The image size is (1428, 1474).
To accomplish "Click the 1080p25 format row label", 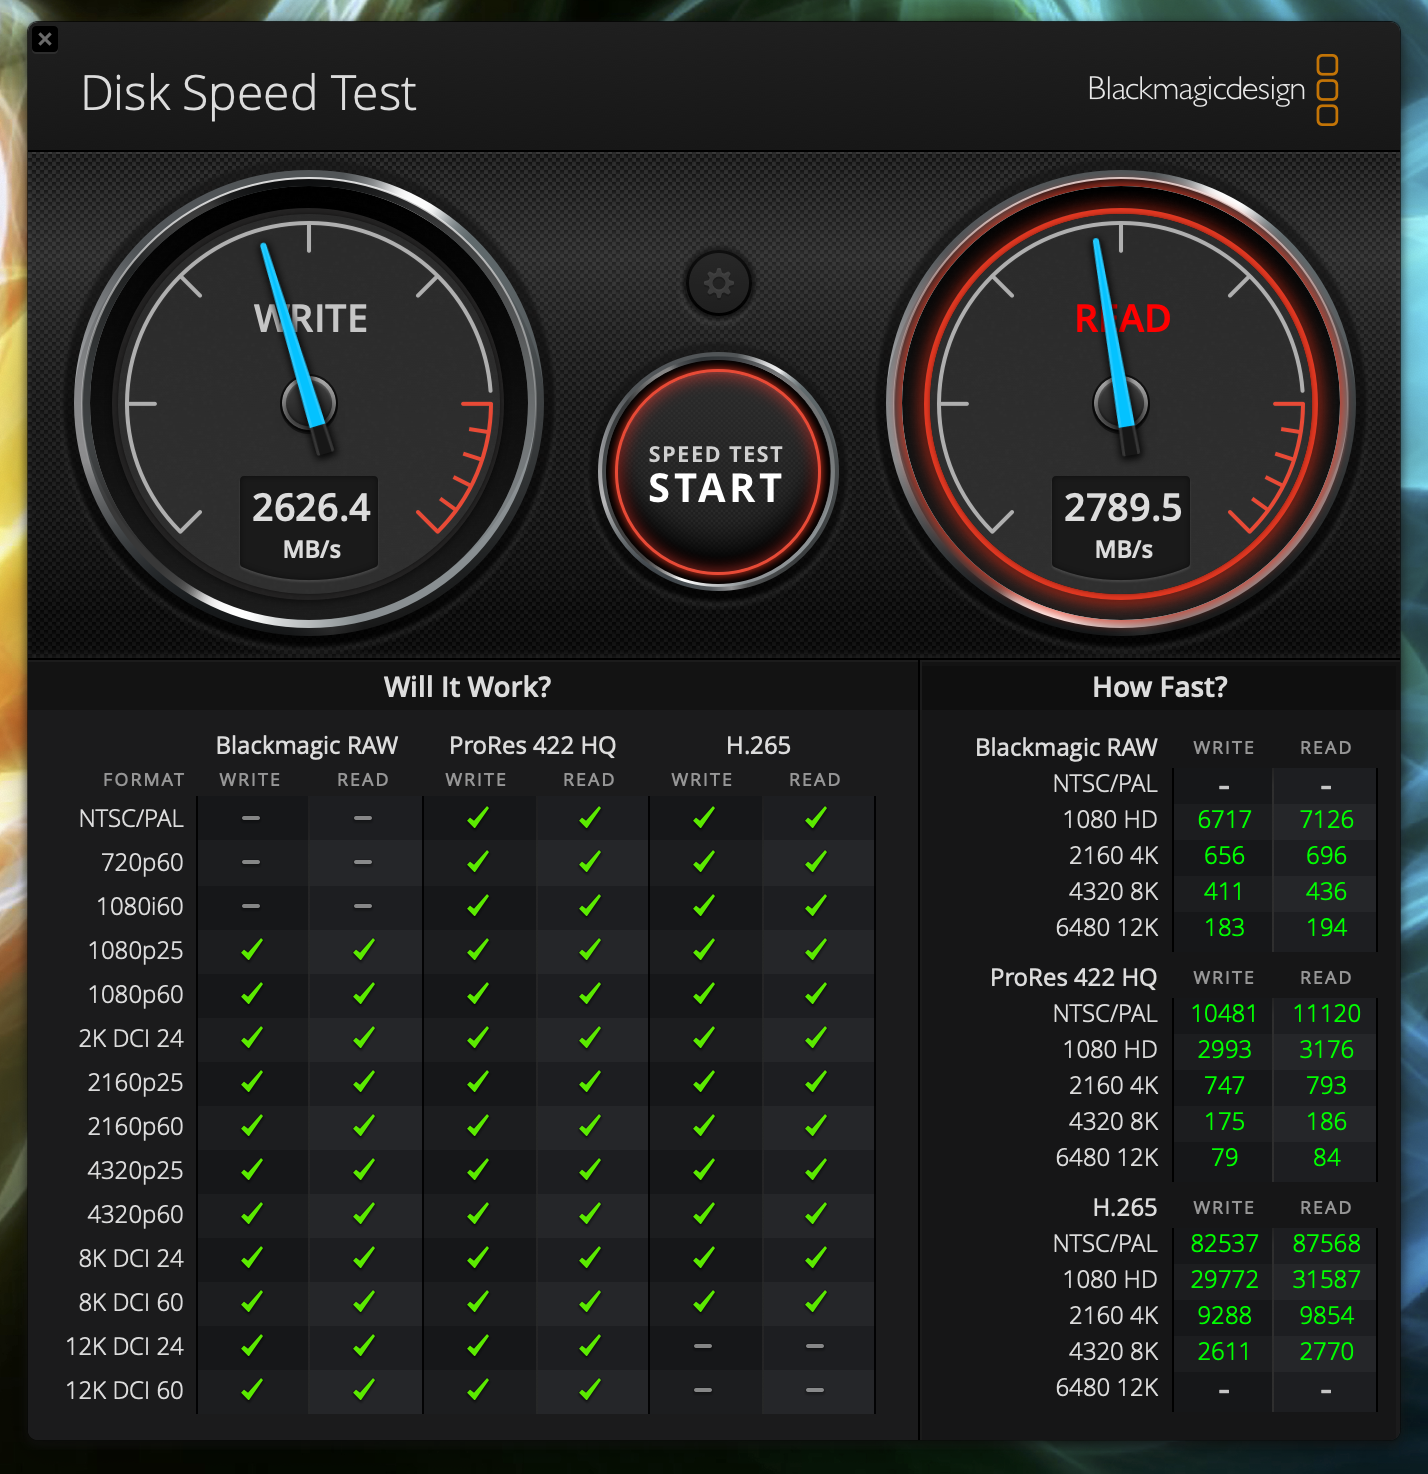I will 136,951.
